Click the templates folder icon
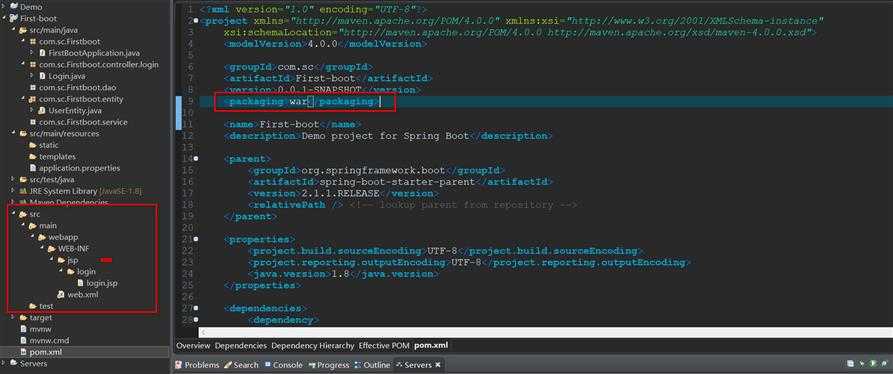The height and width of the screenshot is (374, 893). point(33,157)
